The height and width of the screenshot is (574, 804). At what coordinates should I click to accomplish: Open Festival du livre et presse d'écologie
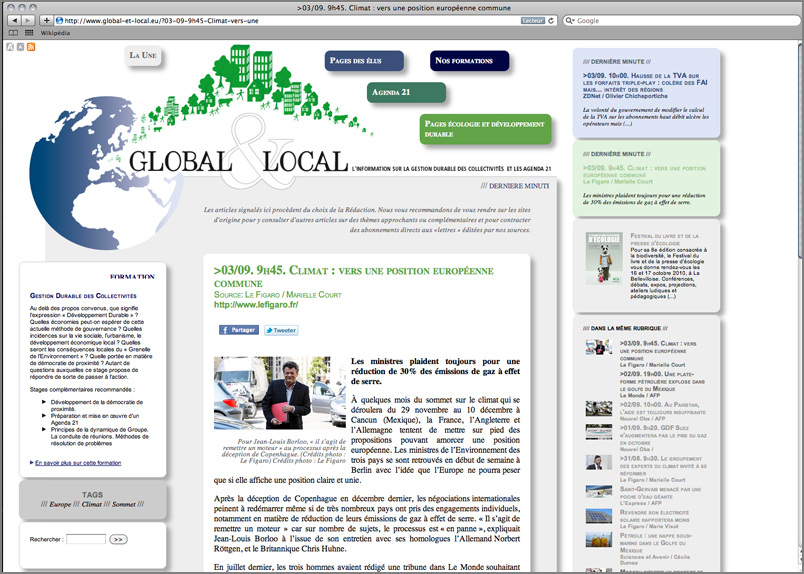tap(665, 240)
